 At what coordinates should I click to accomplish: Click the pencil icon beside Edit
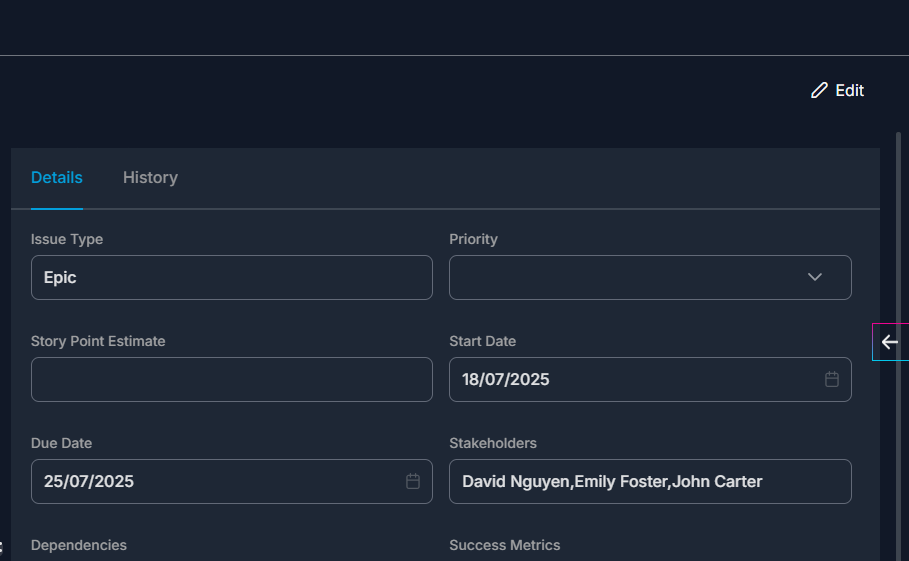click(x=819, y=90)
